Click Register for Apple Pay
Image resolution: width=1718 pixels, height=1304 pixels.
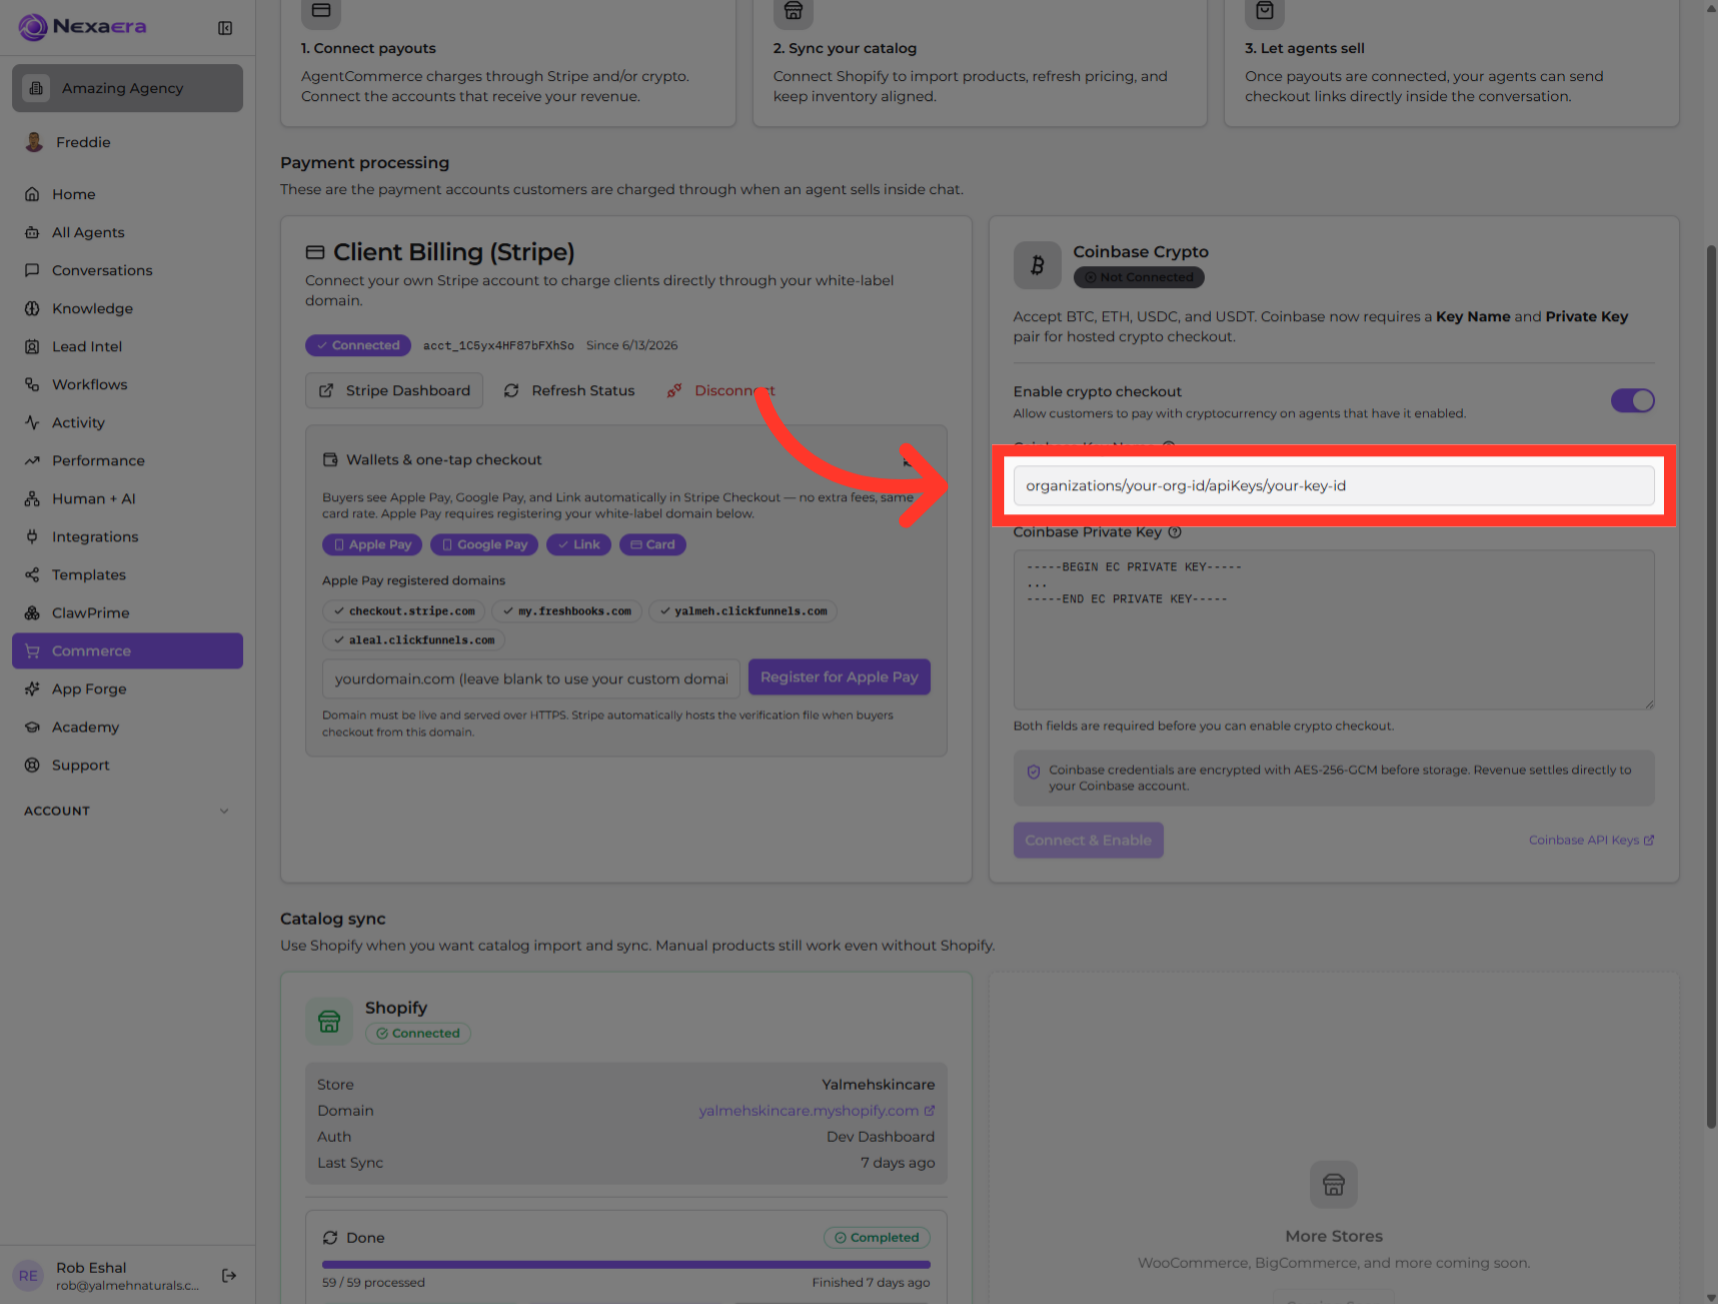pos(839,677)
